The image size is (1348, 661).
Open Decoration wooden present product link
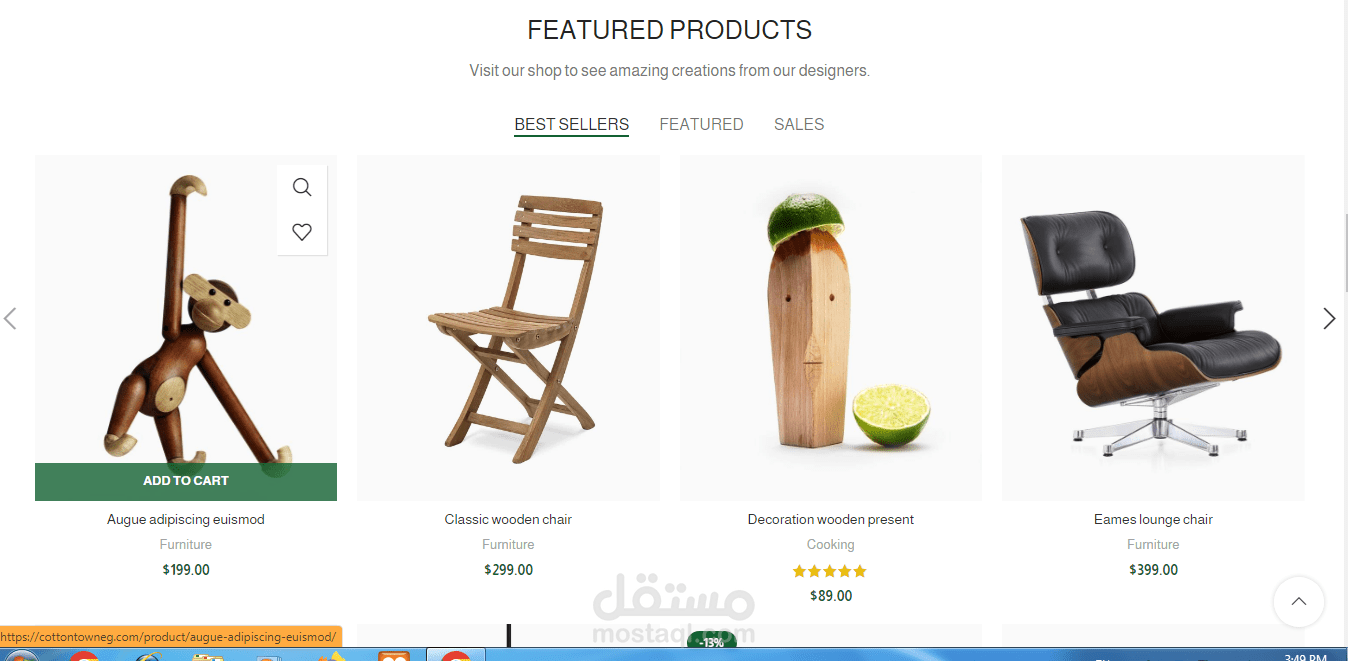click(831, 519)
